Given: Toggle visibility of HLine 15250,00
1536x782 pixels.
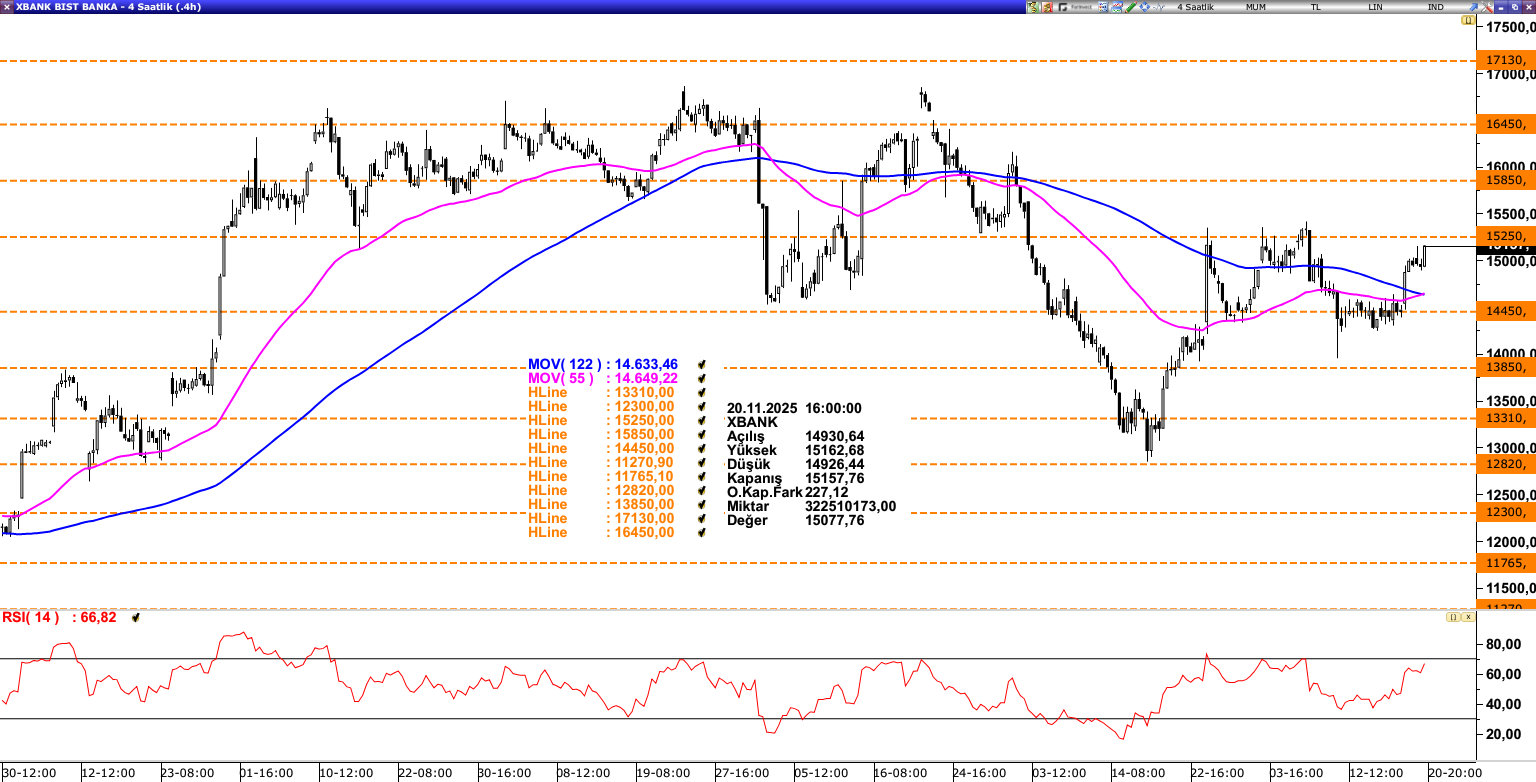Looking at the screenshot, I should 703,421.
